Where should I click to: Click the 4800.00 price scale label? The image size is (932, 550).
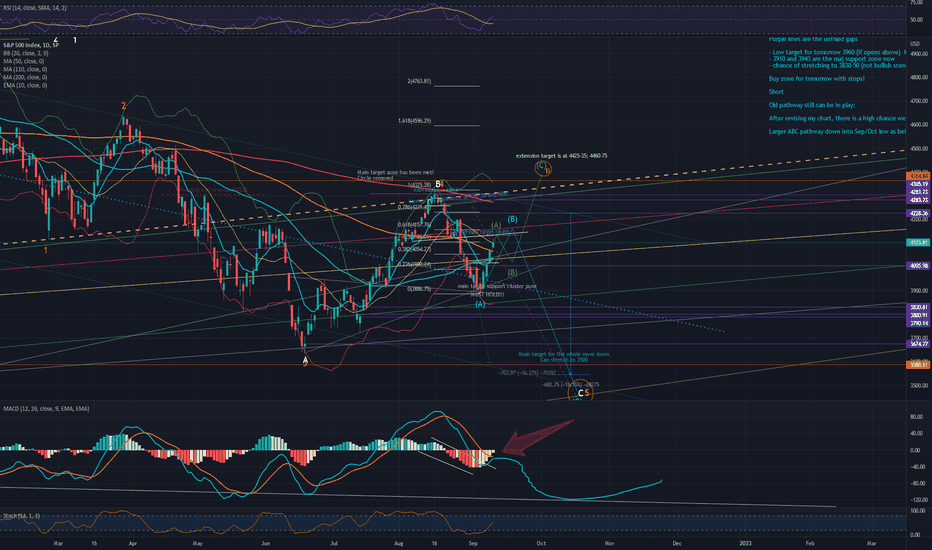(918, 77)
